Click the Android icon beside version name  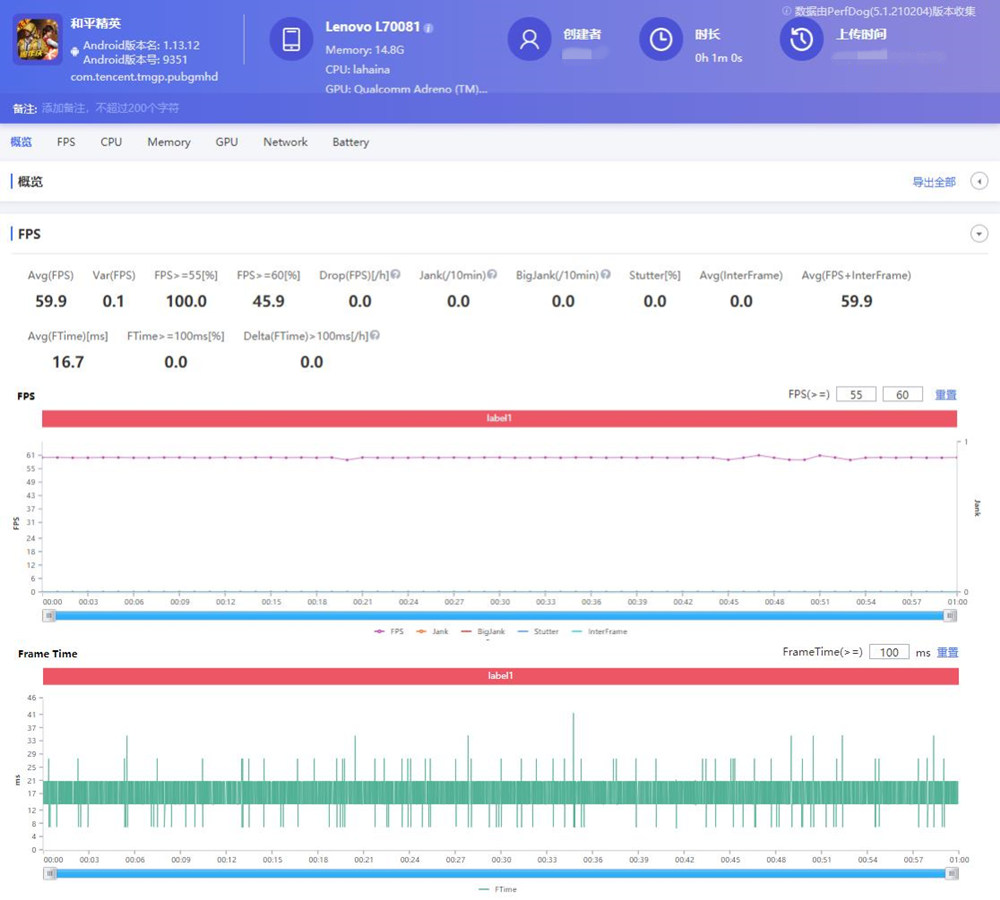point(75,51)
